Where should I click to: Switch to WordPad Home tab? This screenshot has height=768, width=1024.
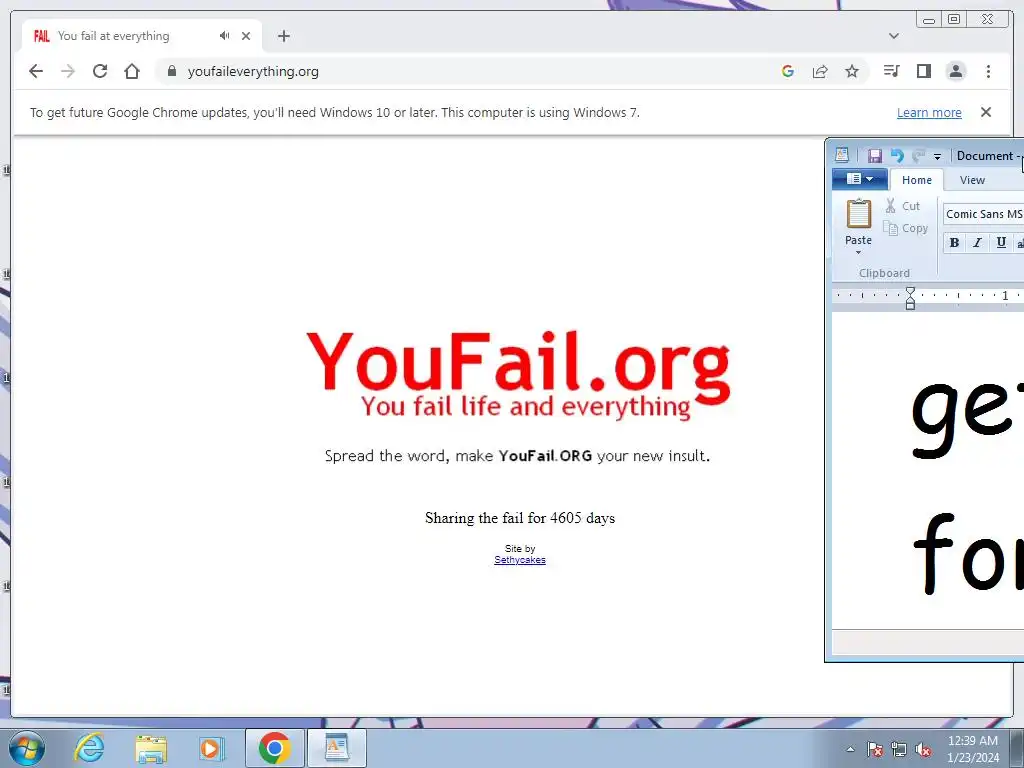[x=917, y=180]
